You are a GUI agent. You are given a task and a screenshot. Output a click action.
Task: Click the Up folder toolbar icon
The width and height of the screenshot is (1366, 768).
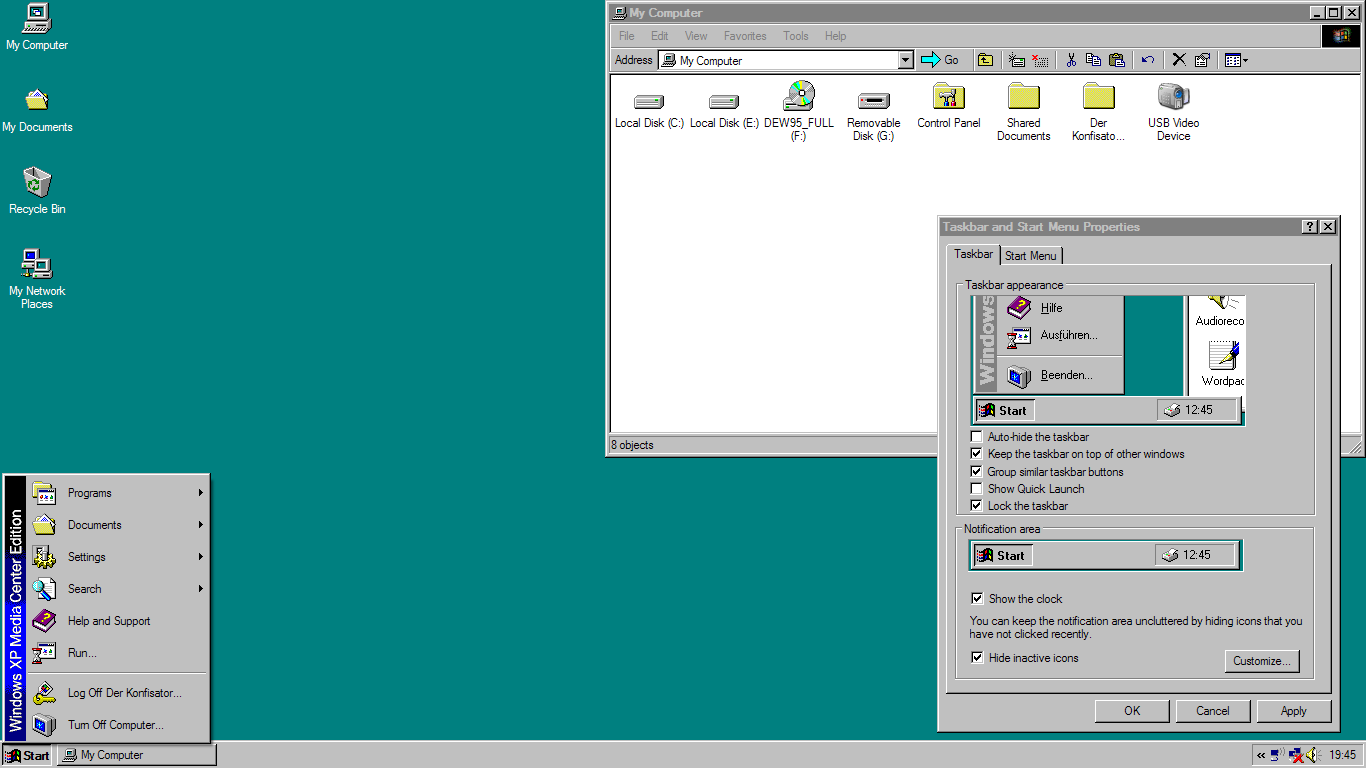tap(985, 60)
